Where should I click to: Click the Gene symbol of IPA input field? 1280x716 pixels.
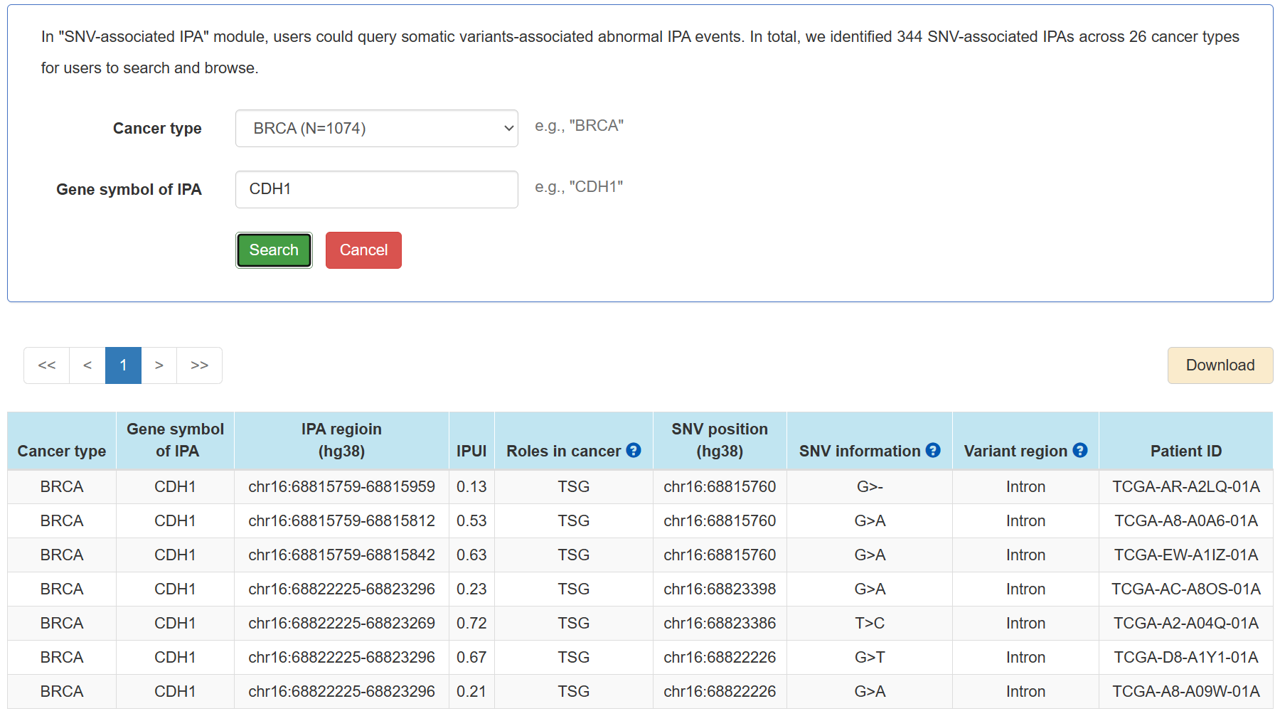coord(376,189)
